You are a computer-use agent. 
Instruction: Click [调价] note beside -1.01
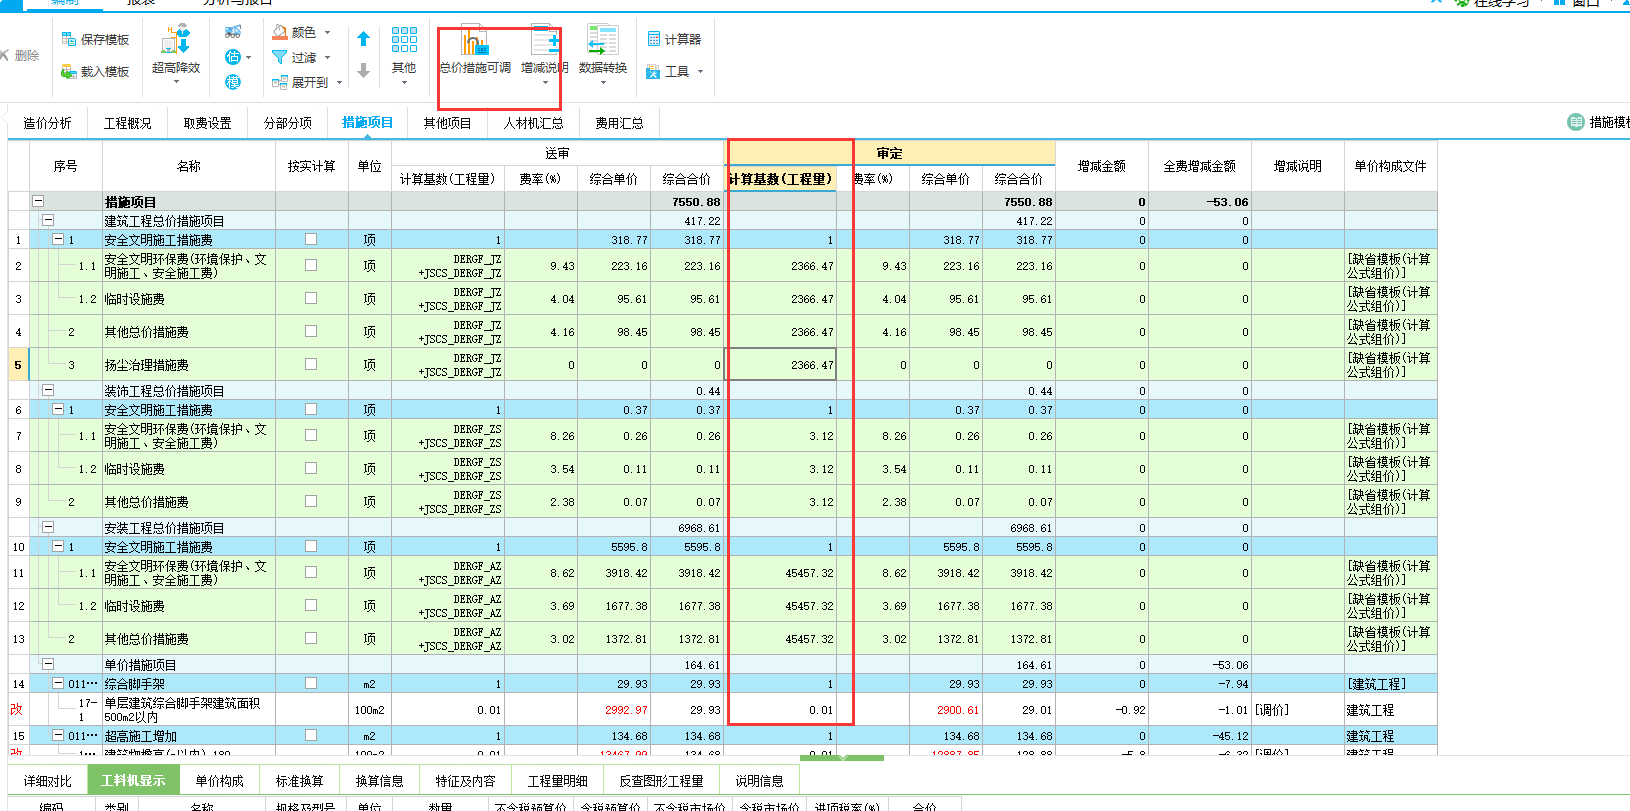(x=1272, y=710)
